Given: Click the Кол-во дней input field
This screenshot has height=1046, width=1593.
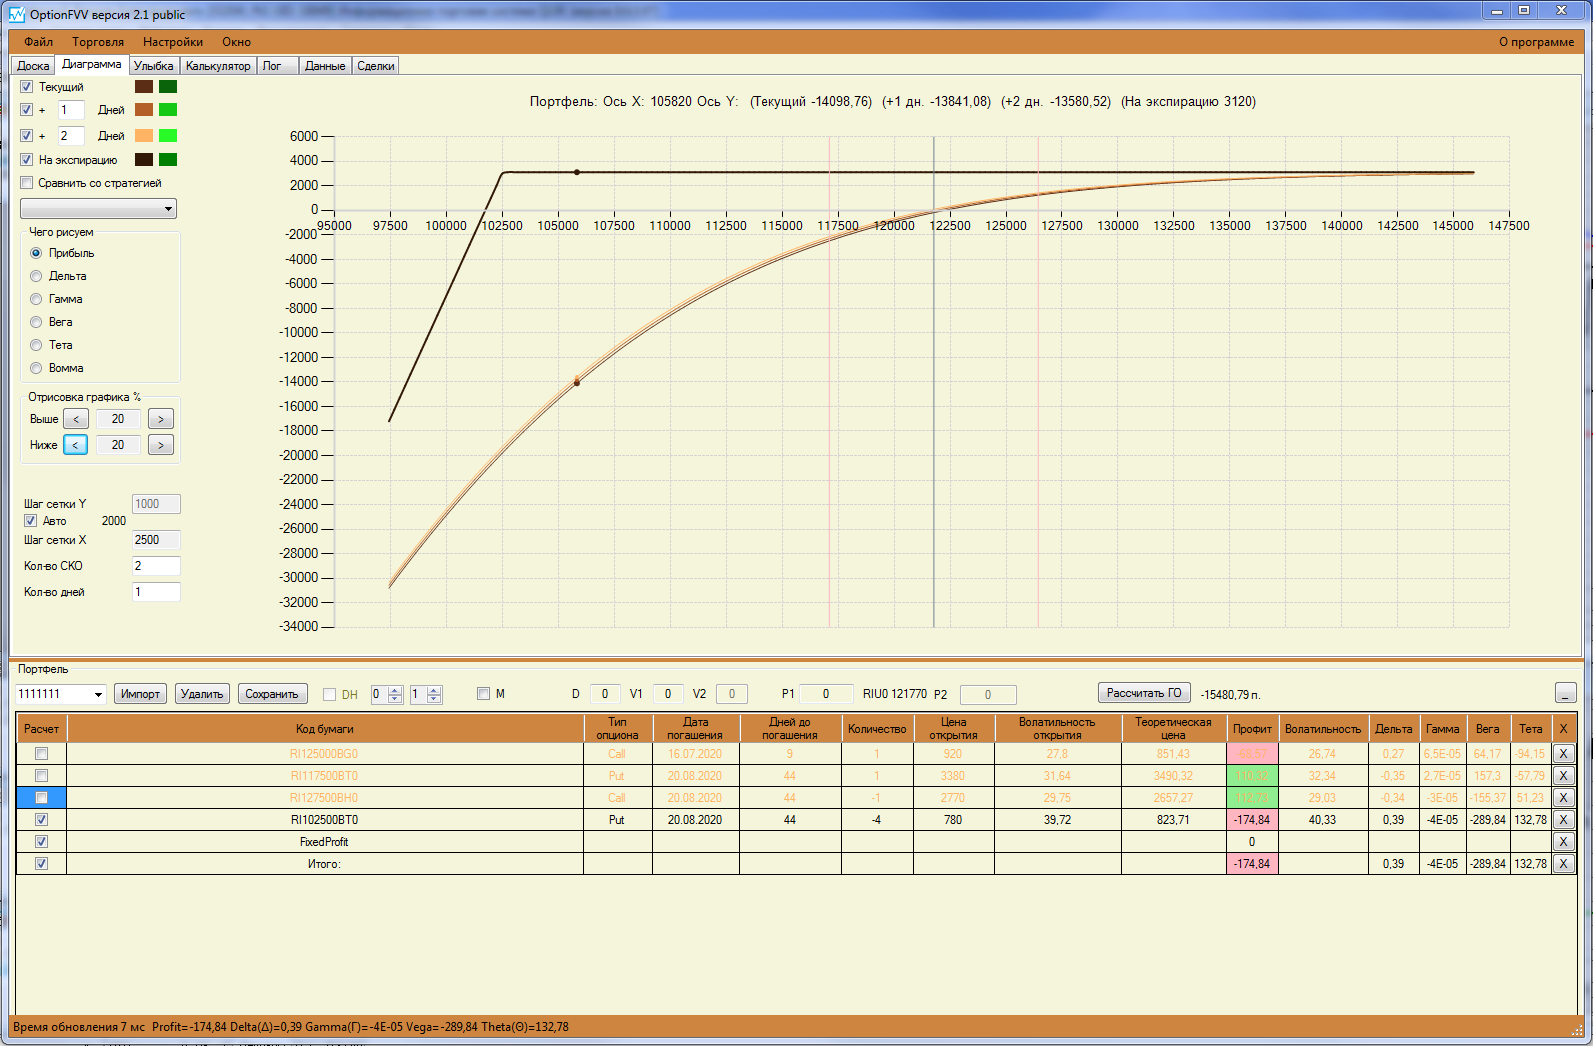Looking at the screenshot, I should click(x=156, y=592).
